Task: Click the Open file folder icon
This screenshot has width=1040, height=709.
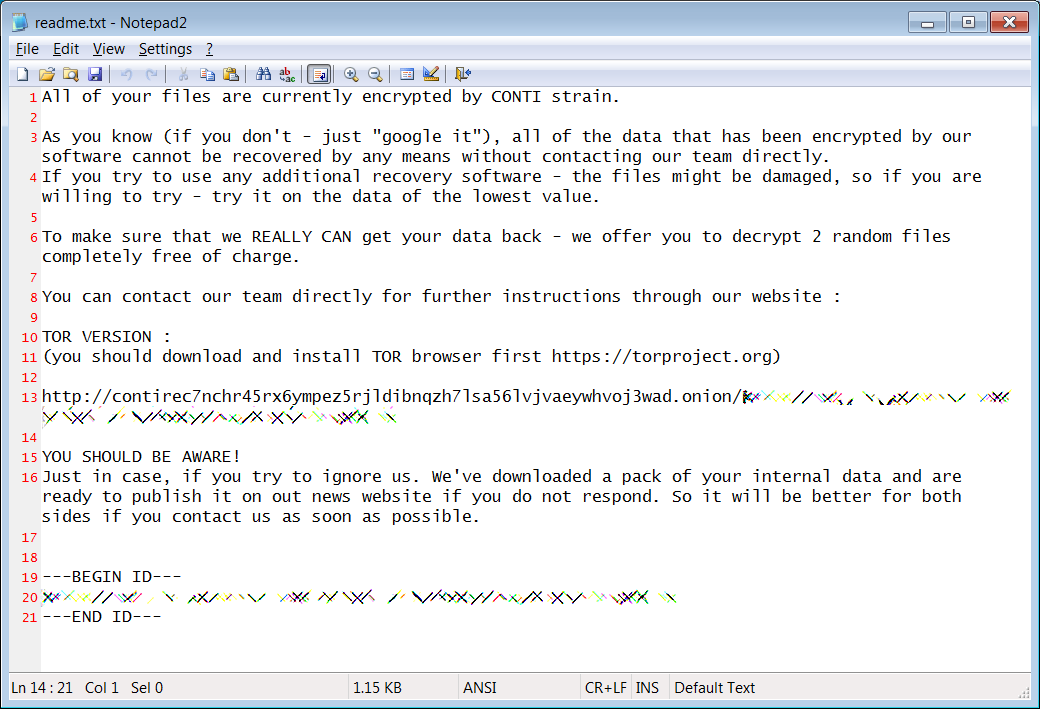Action: pos(46,74)
